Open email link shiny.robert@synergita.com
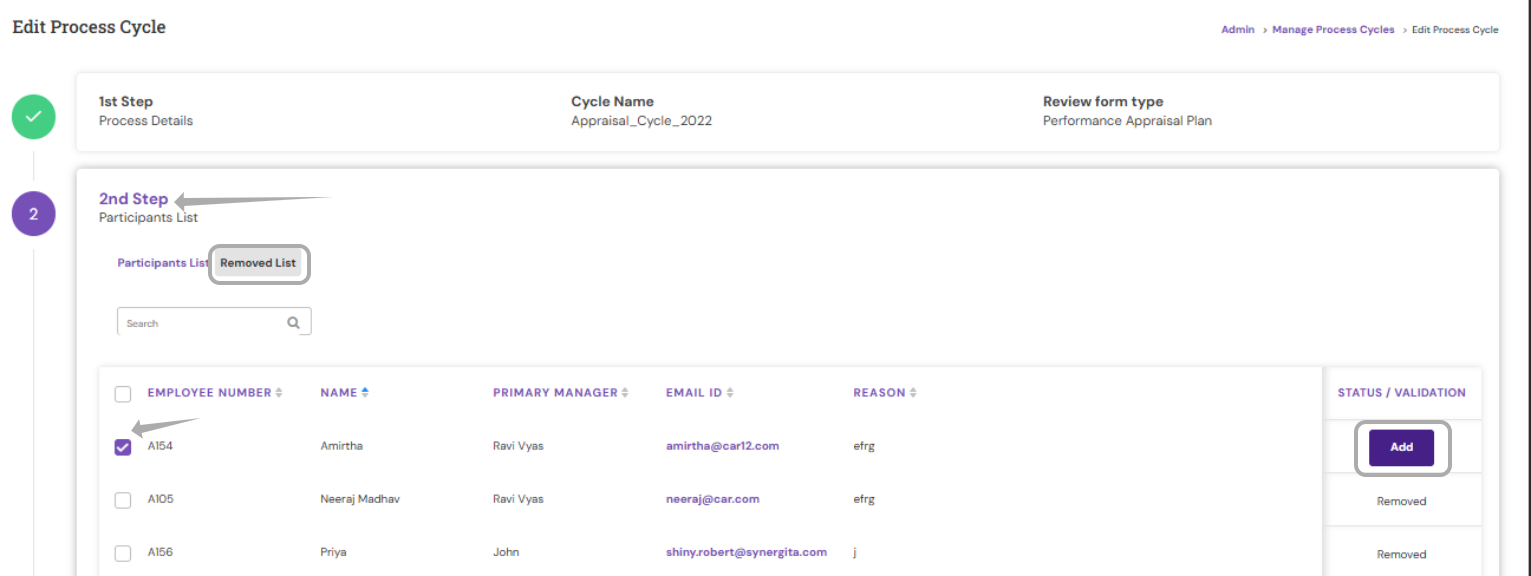The height and width of the screenshot is (576, 1531). [x=746, y=552]
